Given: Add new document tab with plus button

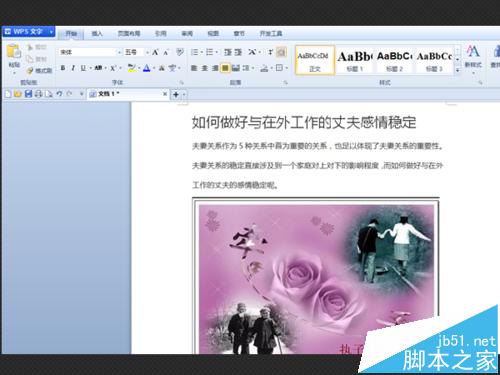Looking at the screenshot, I should (176, 95).
